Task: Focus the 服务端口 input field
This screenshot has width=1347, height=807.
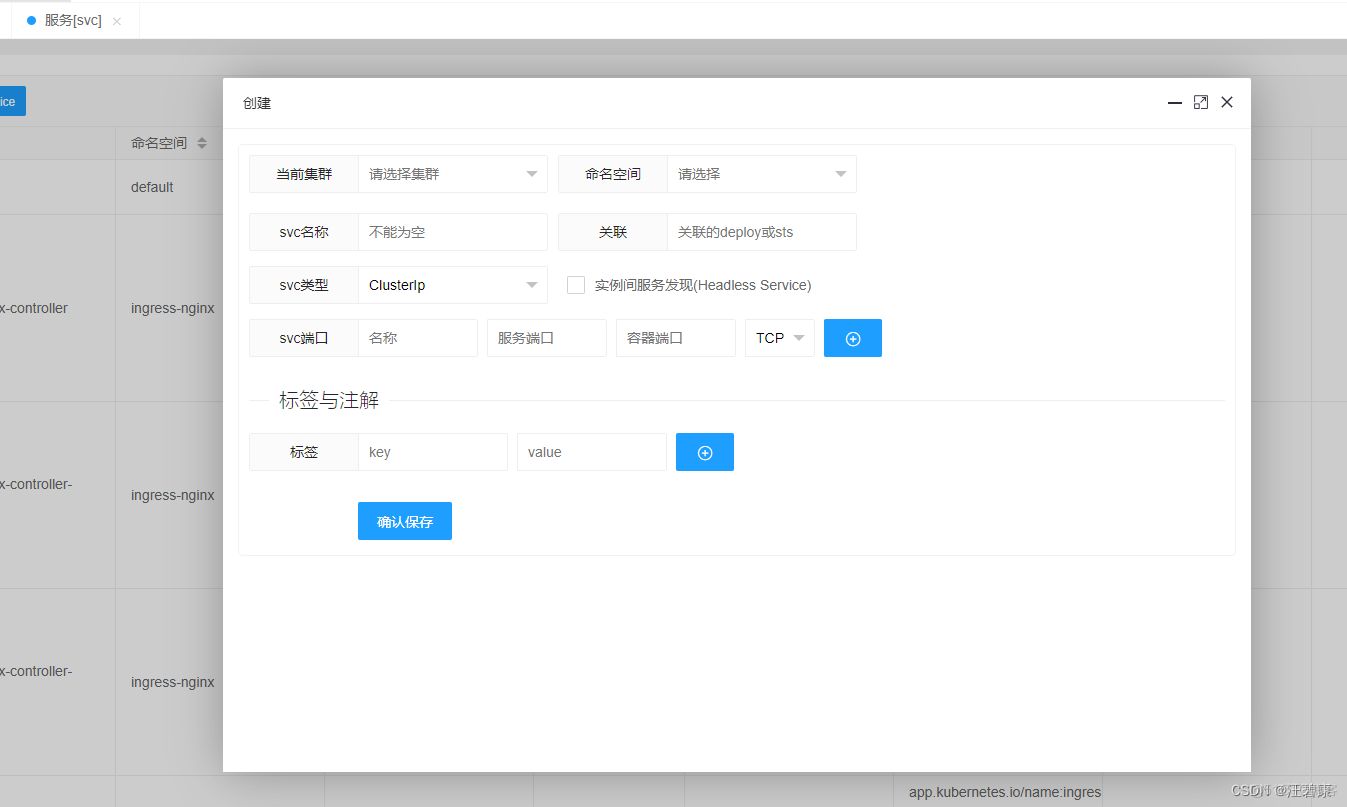Action: point(547,338)
